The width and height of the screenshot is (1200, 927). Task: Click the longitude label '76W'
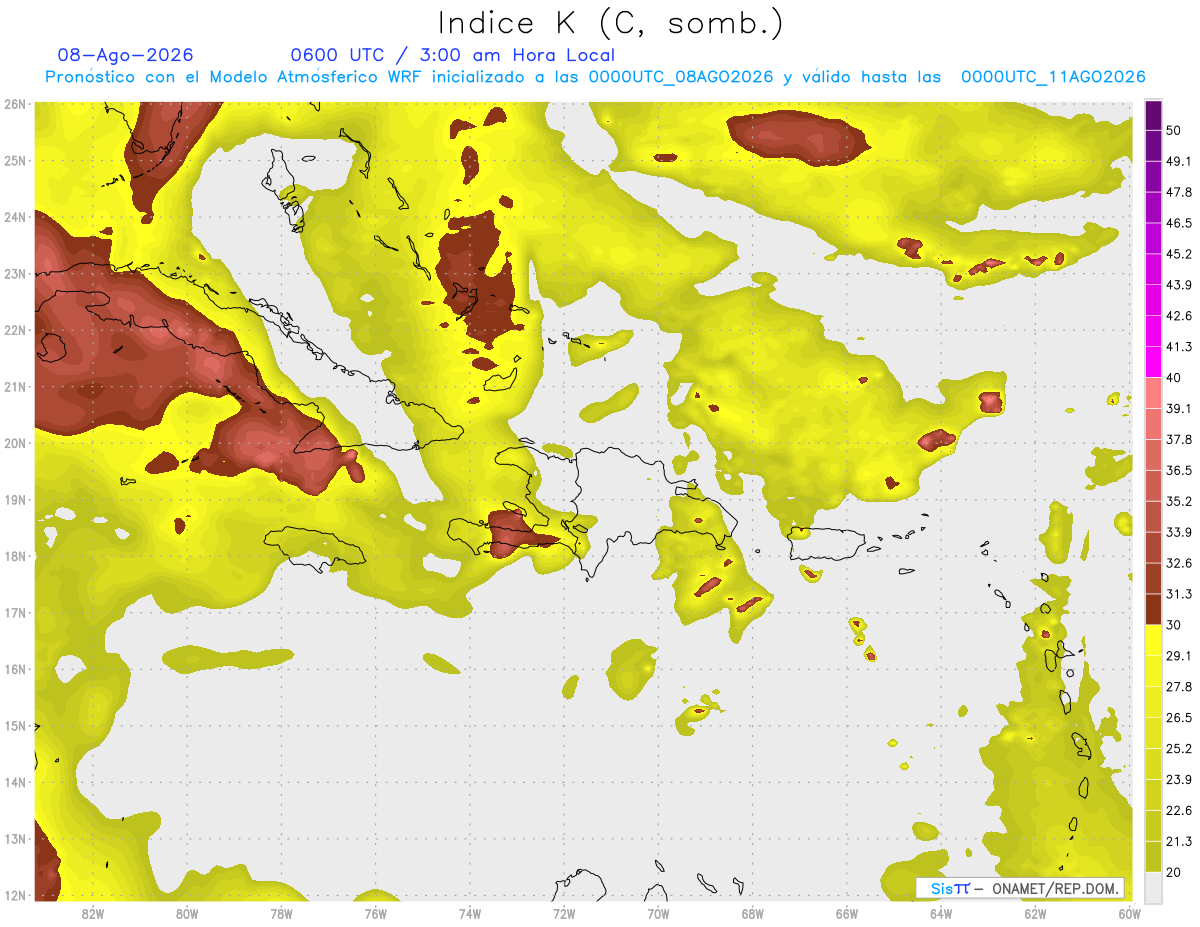tap(376, 914)
